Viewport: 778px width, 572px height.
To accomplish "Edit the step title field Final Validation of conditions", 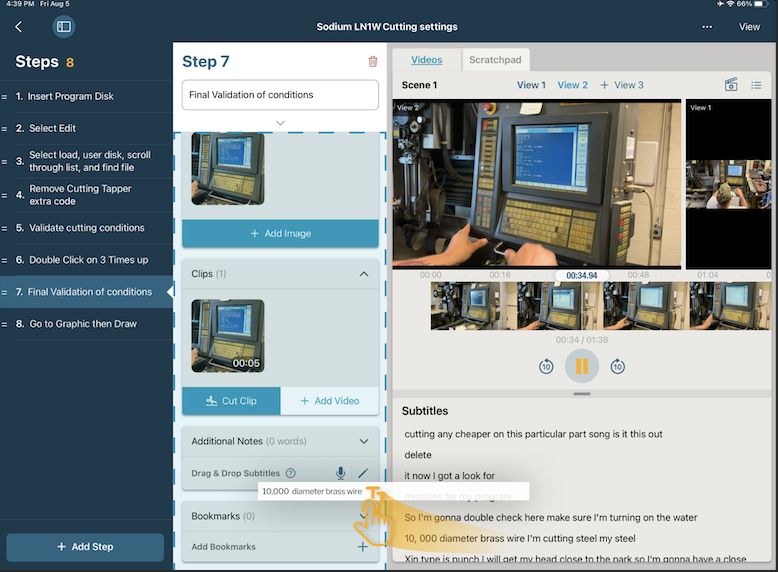I will point(280,95).
